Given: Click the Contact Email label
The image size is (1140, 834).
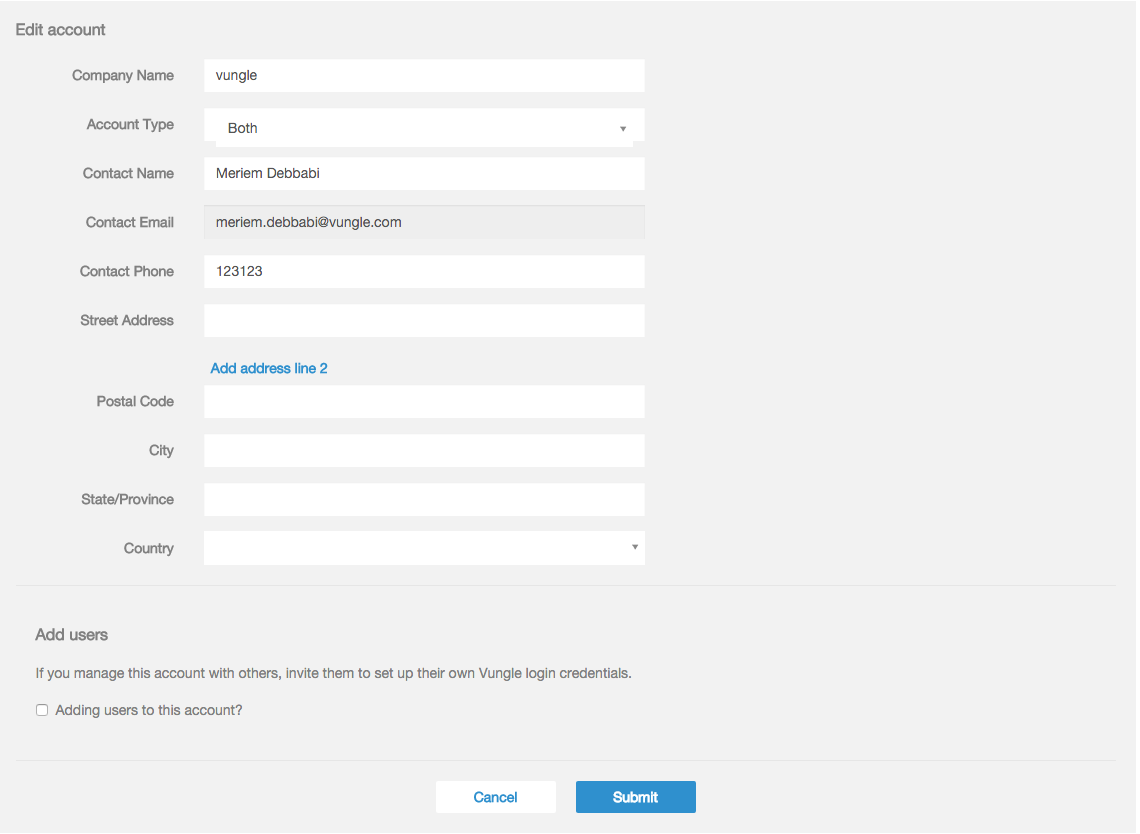Looking at the screenshot, I should [x=129, y=222].
